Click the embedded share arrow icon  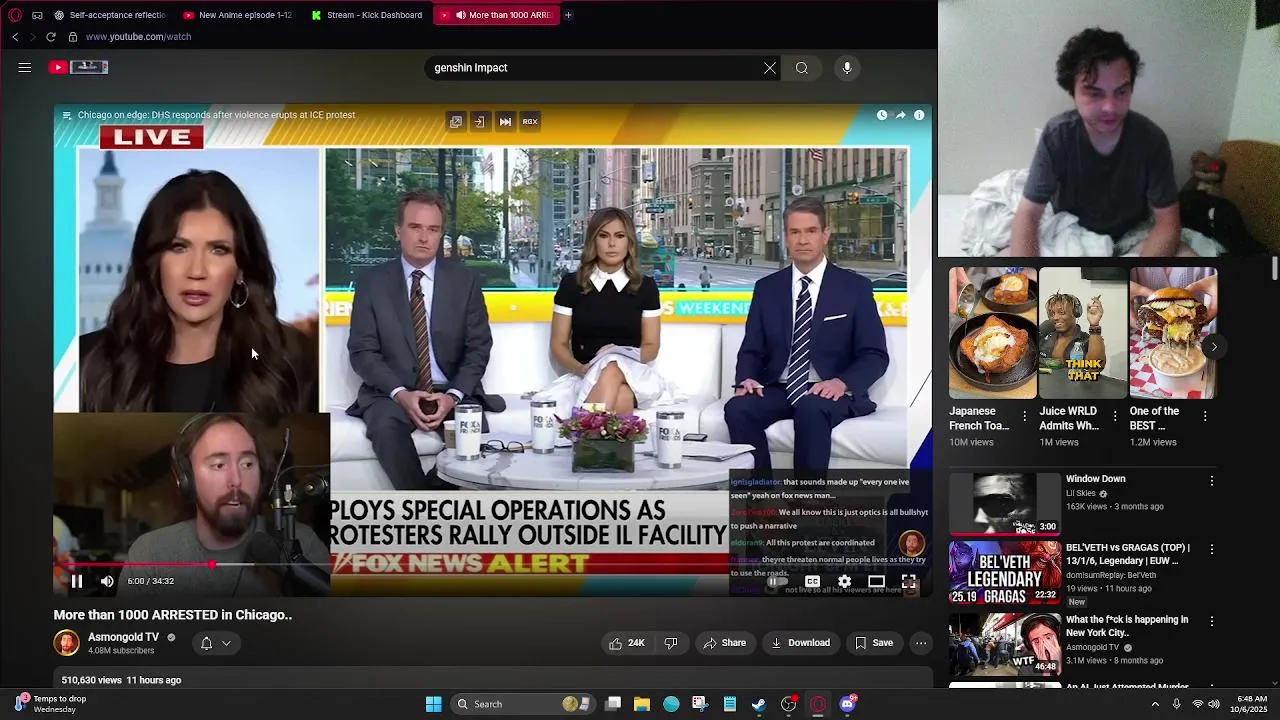pyautogui.click(x=900, y=115)
